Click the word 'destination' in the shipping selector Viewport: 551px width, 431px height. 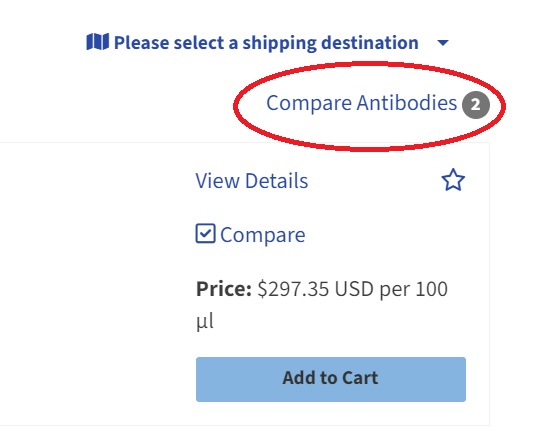tap(370, 43)
